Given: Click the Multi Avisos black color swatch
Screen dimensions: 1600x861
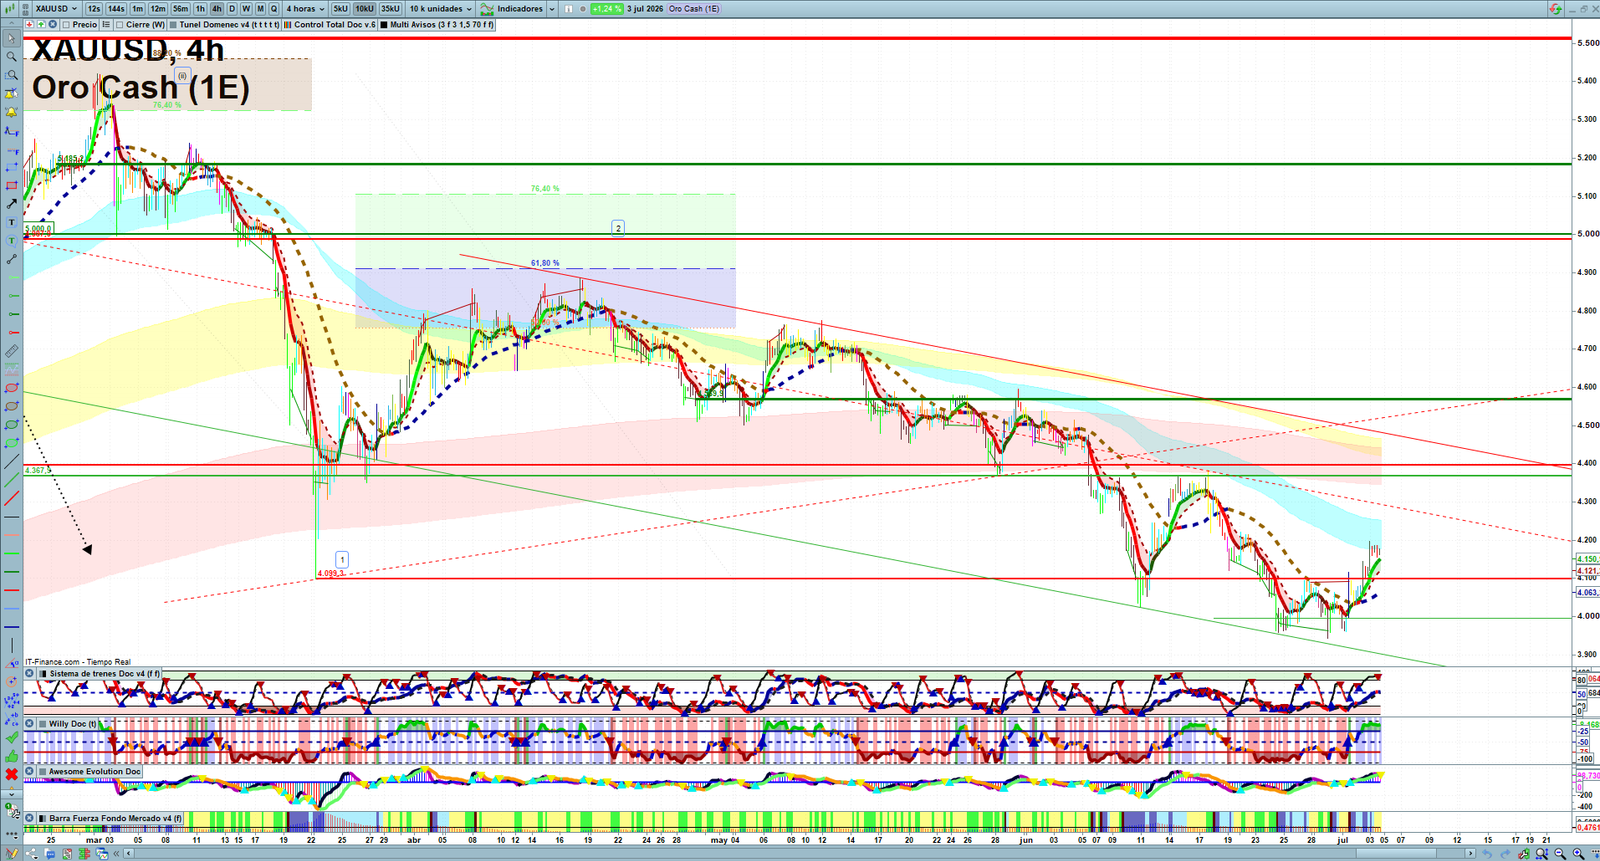Looking at the screenshot, I should (x=384, y=24).
